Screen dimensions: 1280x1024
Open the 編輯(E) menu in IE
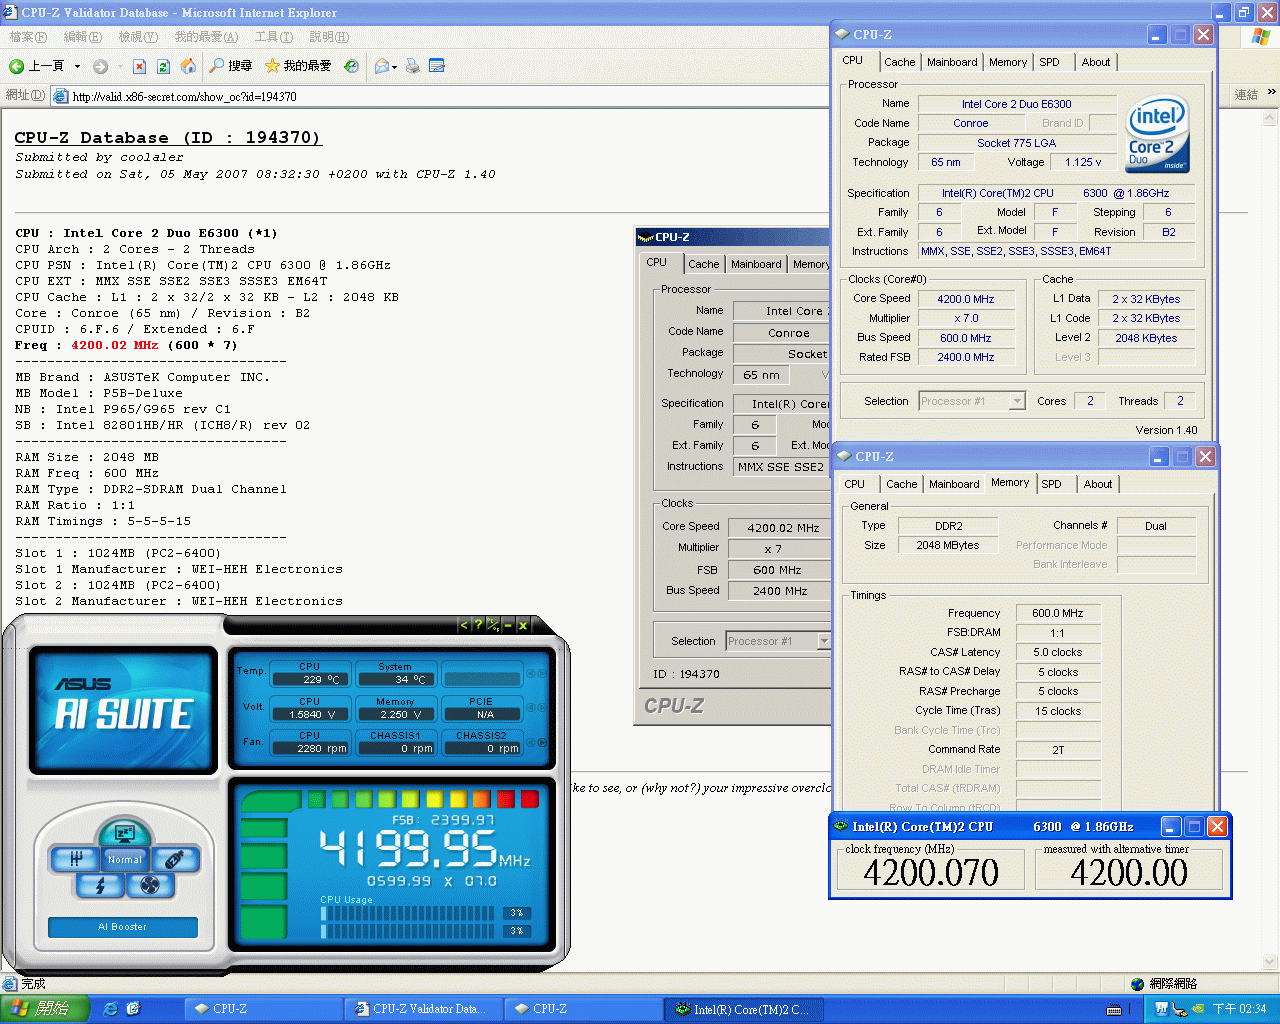82,37
